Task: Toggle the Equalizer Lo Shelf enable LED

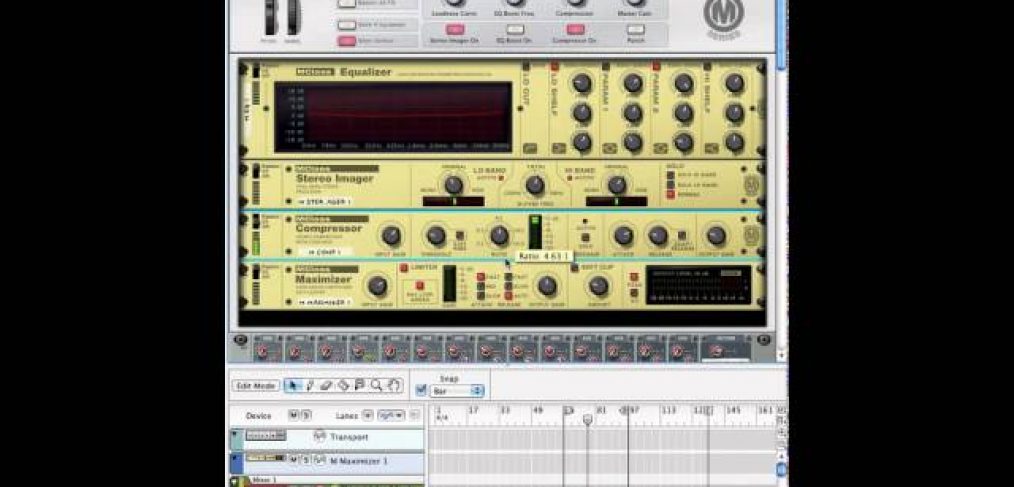Action: coord(555,66)
